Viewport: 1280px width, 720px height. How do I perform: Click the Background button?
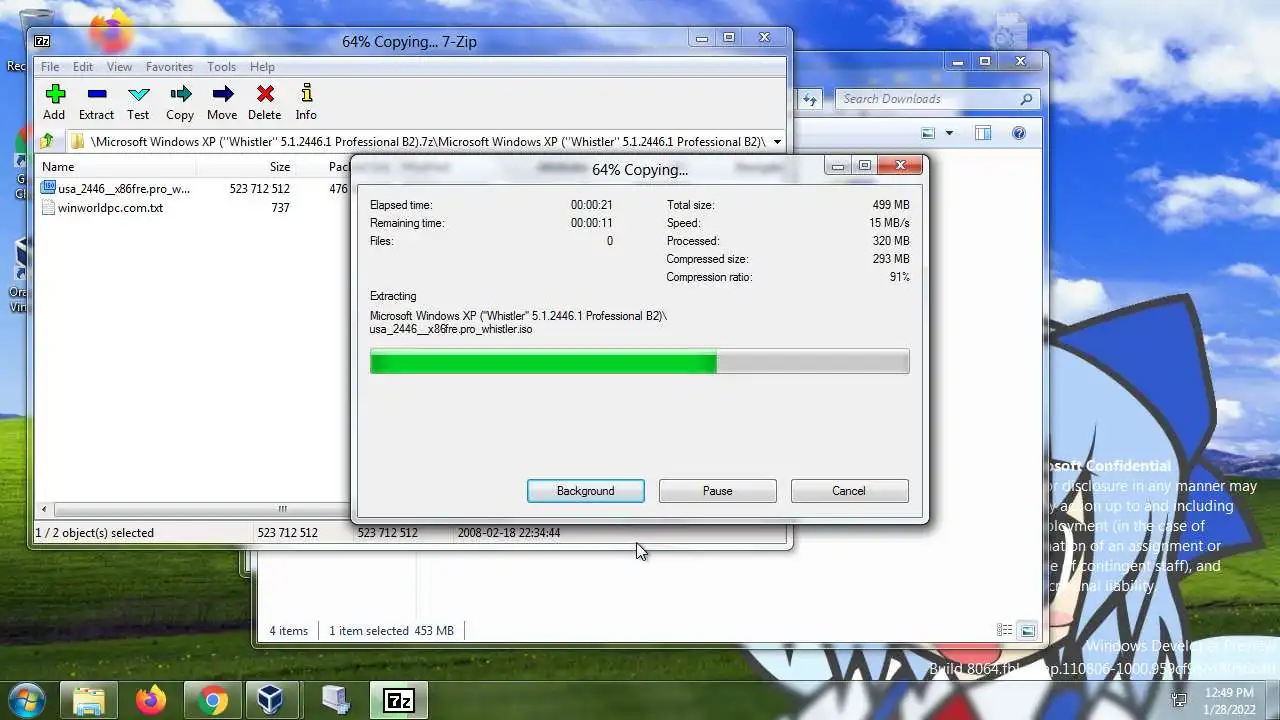coord(586,491)
